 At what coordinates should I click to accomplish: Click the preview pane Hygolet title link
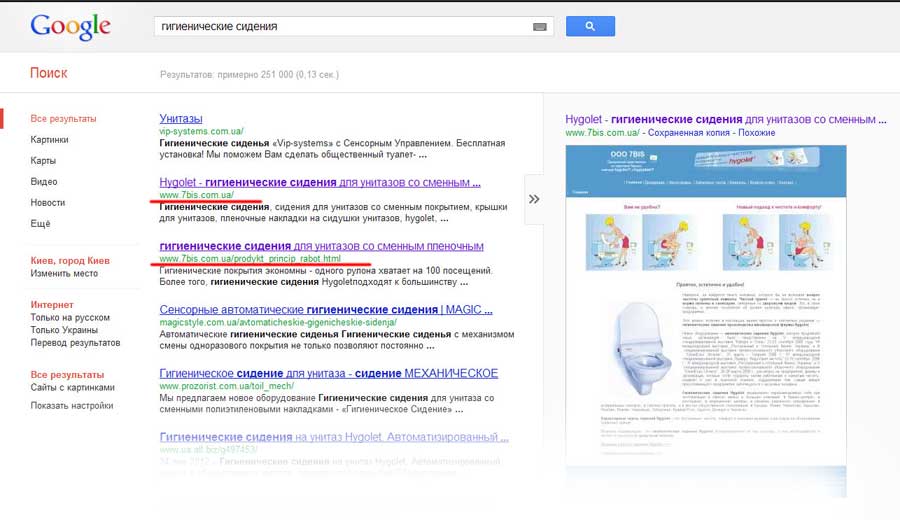[726, 119]
